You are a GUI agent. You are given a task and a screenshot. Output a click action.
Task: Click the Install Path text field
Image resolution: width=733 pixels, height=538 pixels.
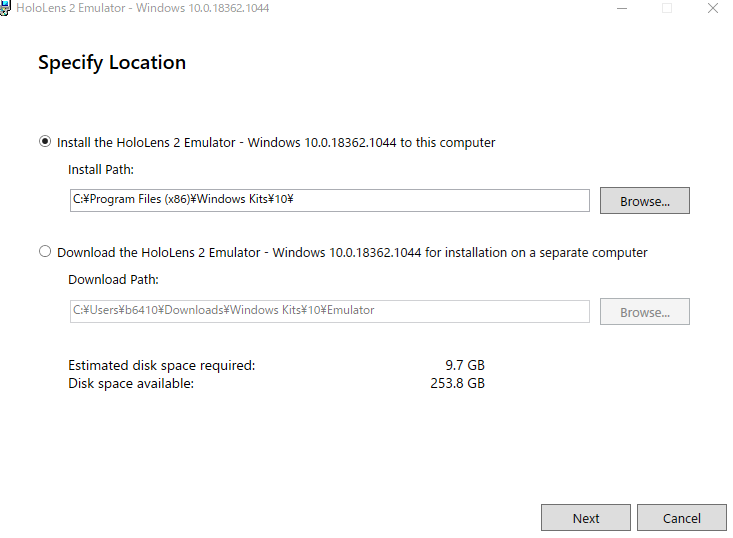(330, 200)
